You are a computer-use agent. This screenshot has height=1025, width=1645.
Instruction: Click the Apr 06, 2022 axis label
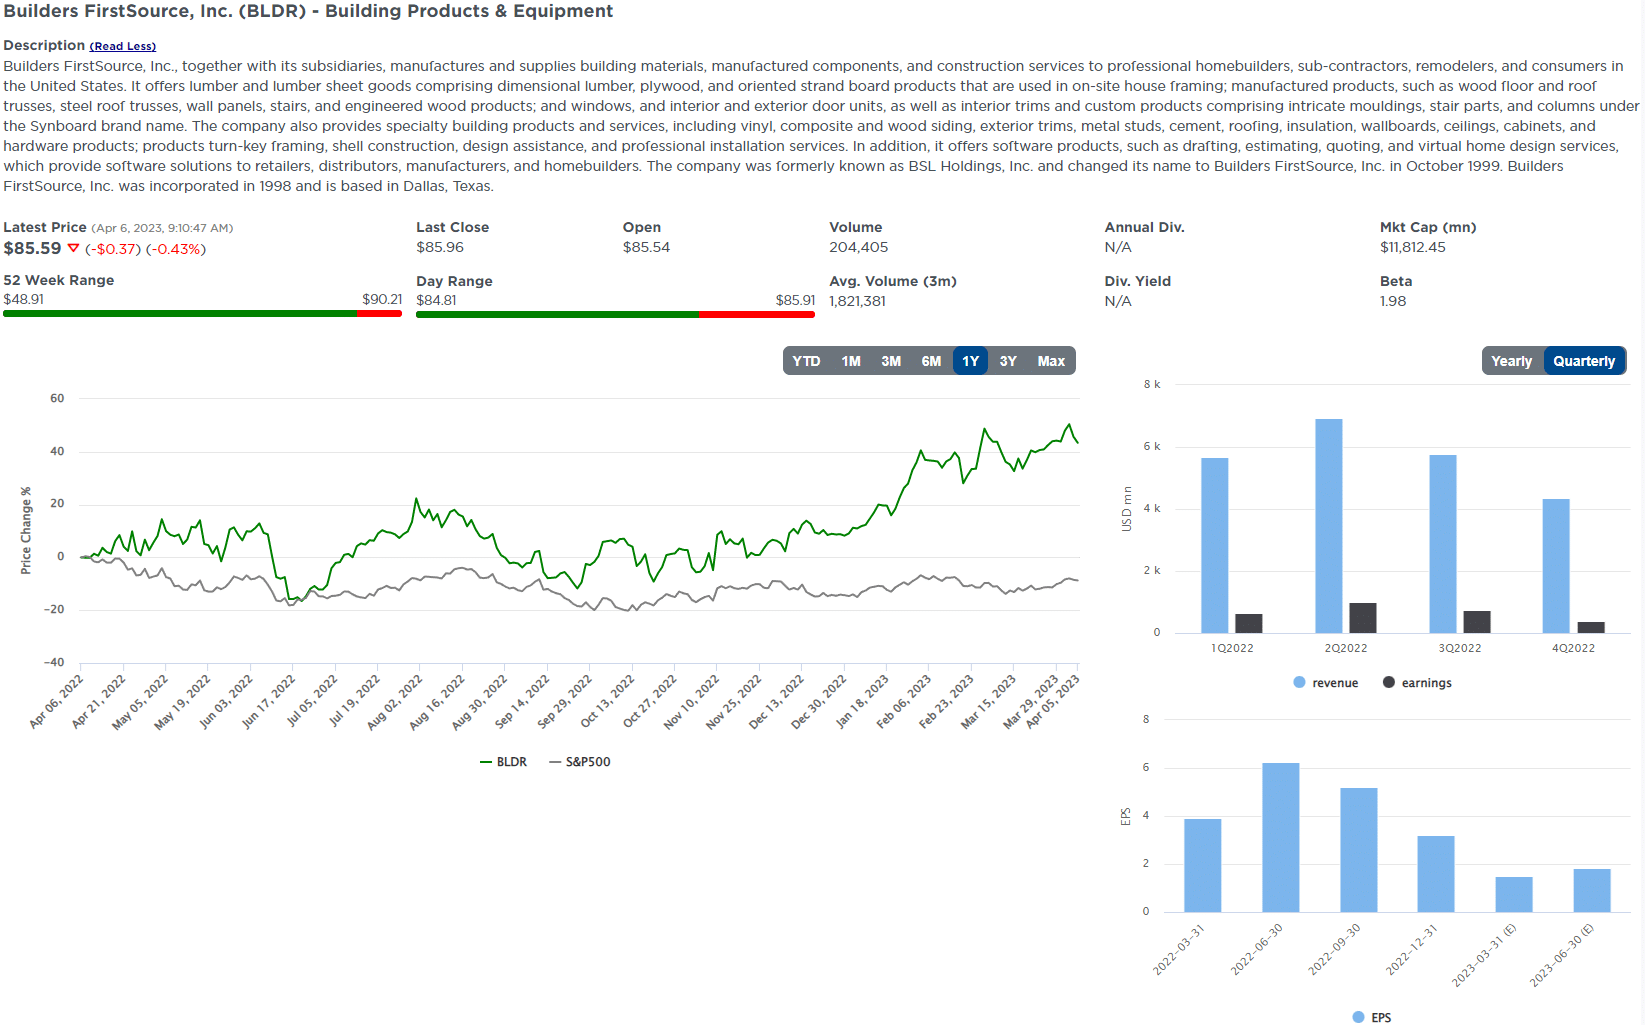point(56,702)
